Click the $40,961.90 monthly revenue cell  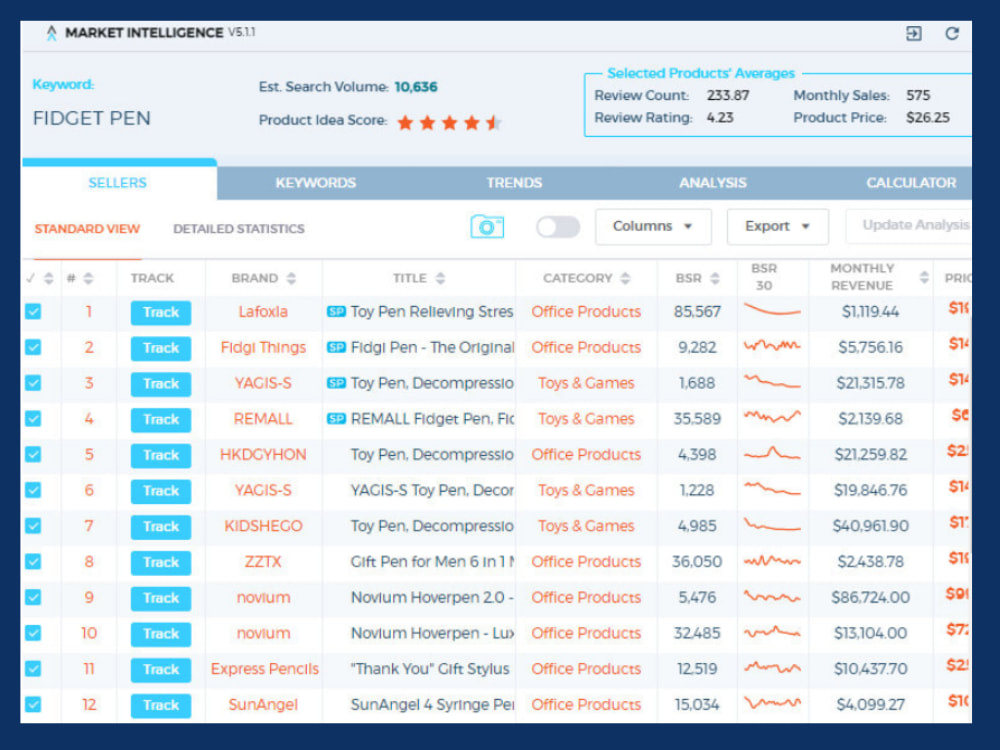[870, 526]
